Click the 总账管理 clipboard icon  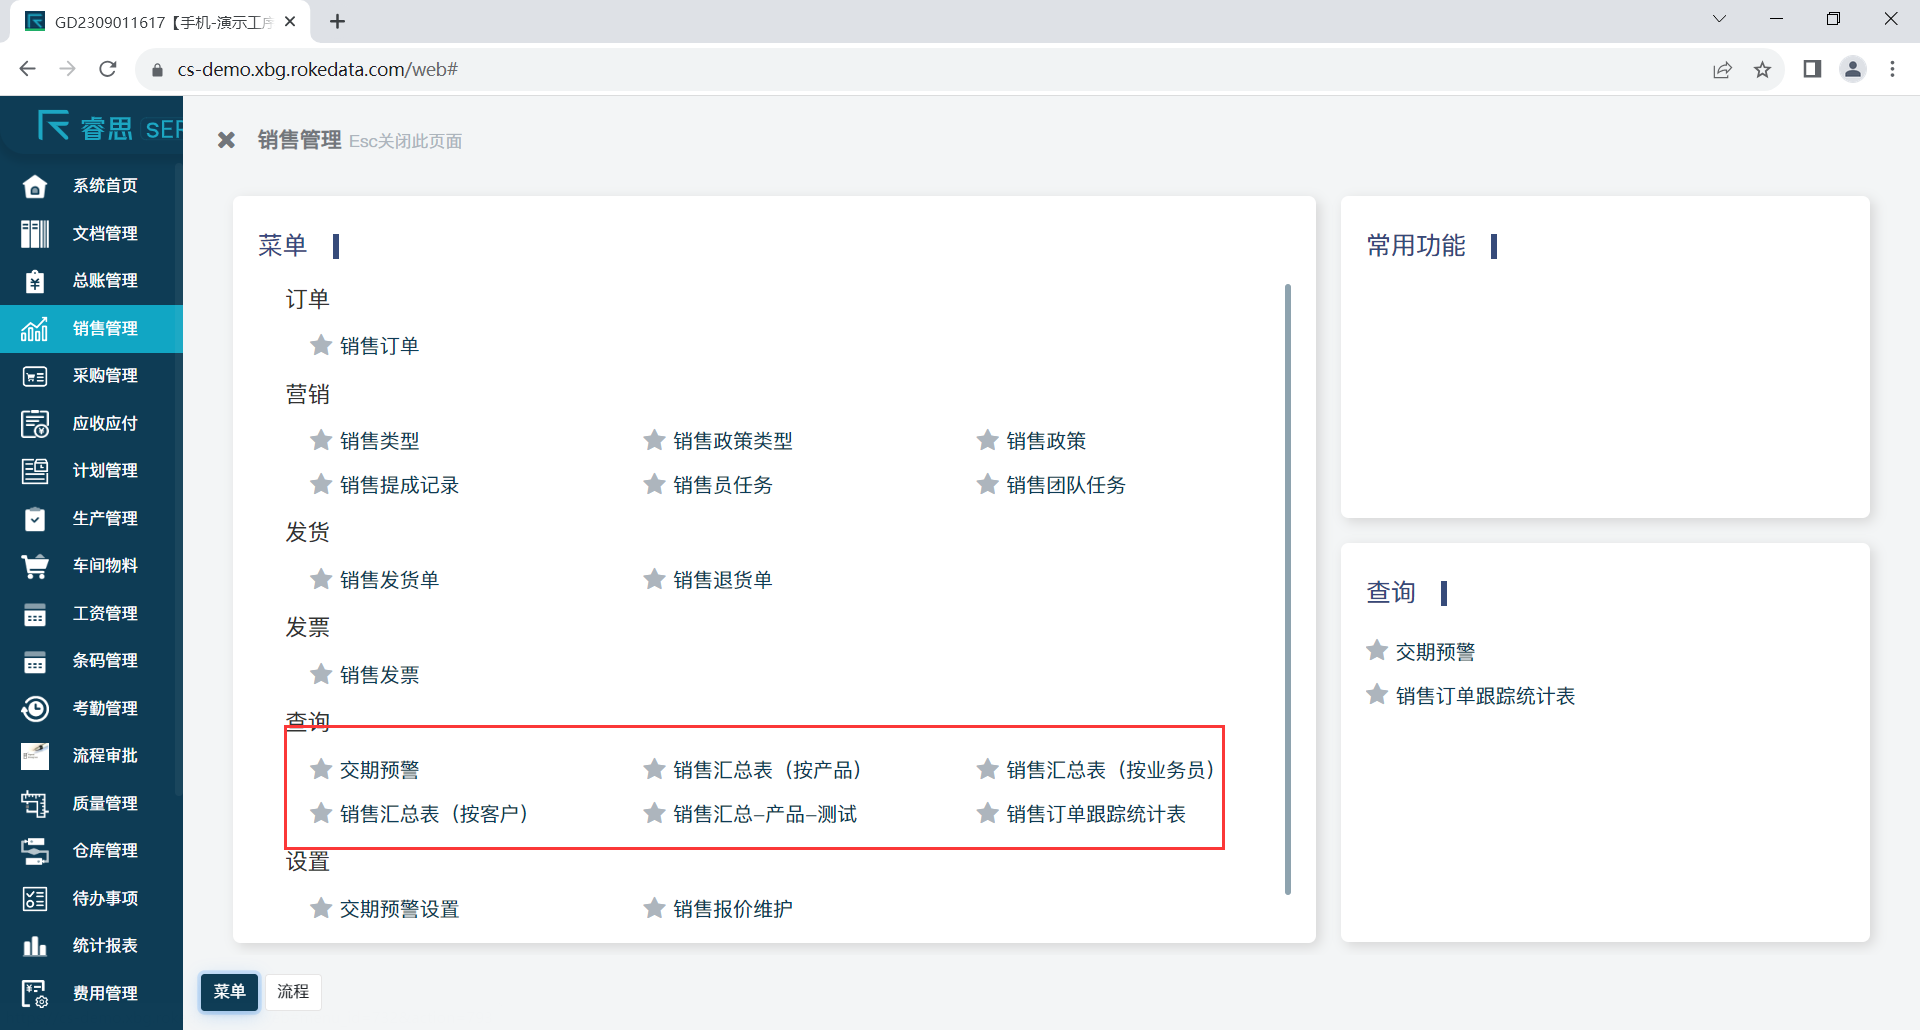(35, 281)
